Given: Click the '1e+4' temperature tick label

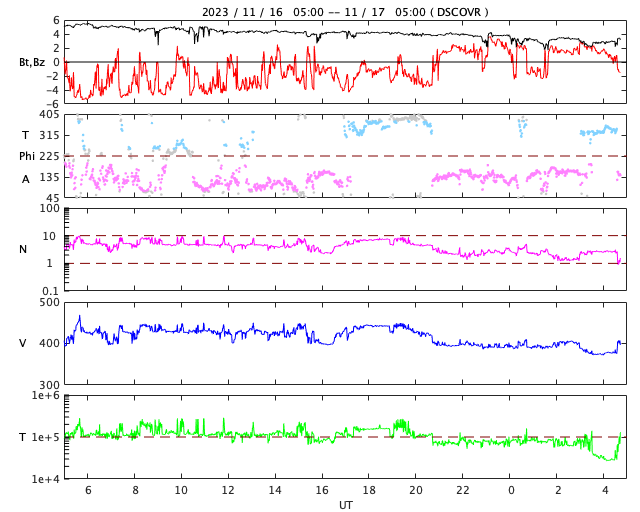Looking at the screenshot, I should click(x=45, y=479).
